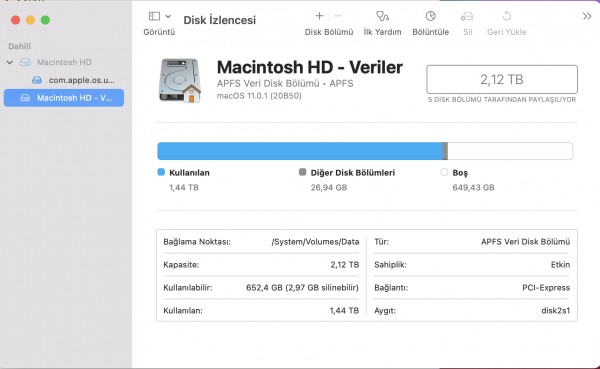Select the grayed Macintosh HD disk in the sidebar

point(64,62)
